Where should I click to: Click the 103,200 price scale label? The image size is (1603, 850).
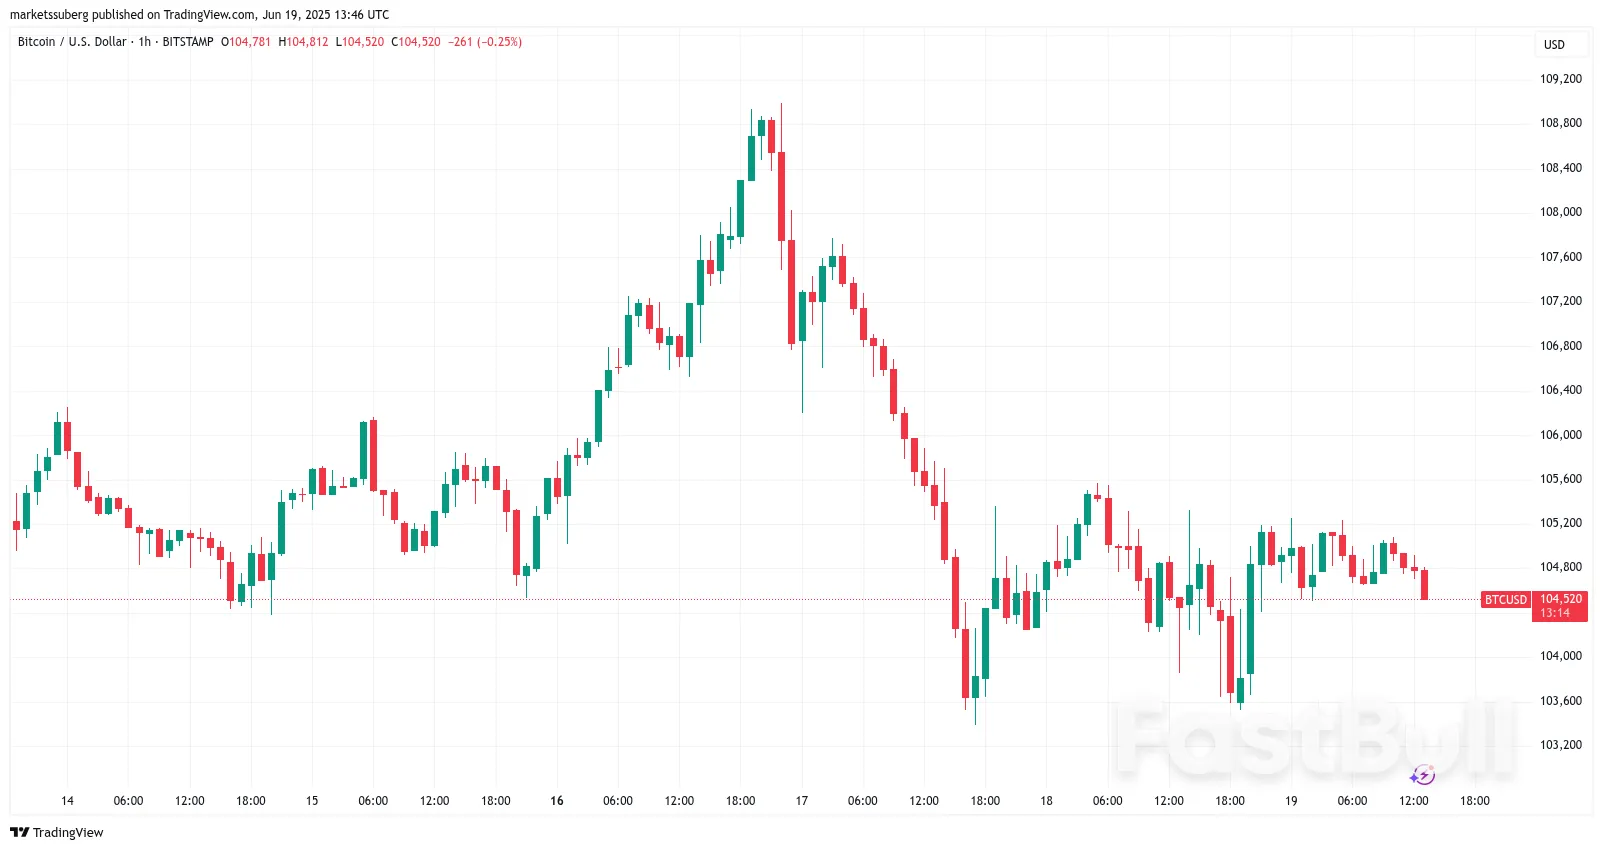tap(1561, 745)
